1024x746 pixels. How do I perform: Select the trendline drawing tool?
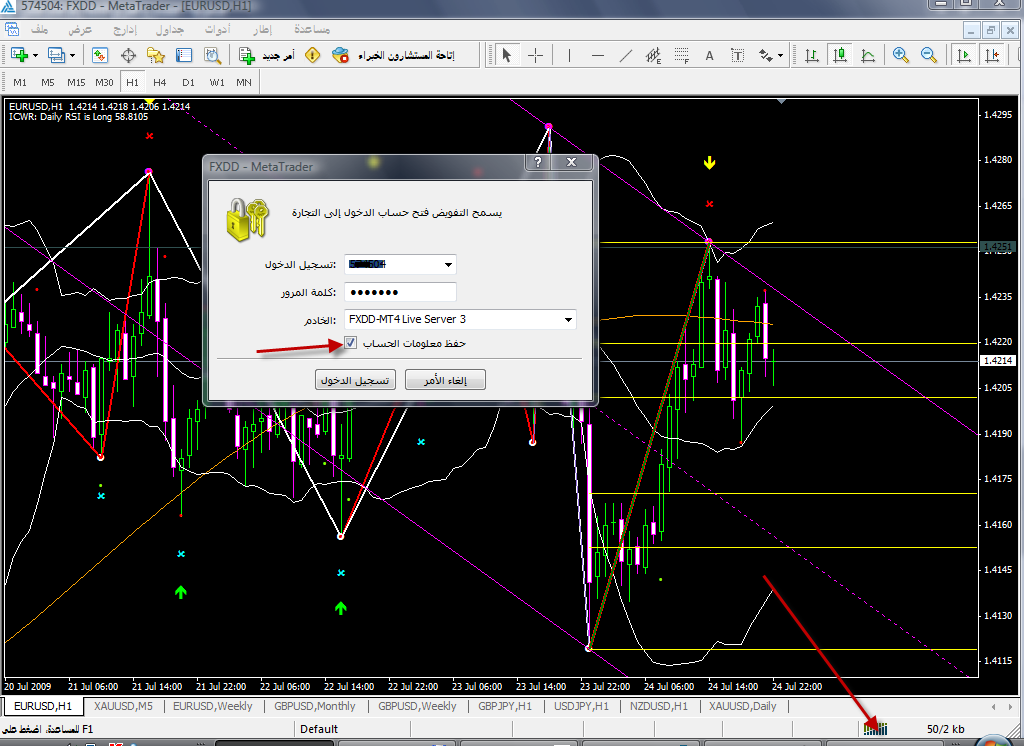click(626, 56)
